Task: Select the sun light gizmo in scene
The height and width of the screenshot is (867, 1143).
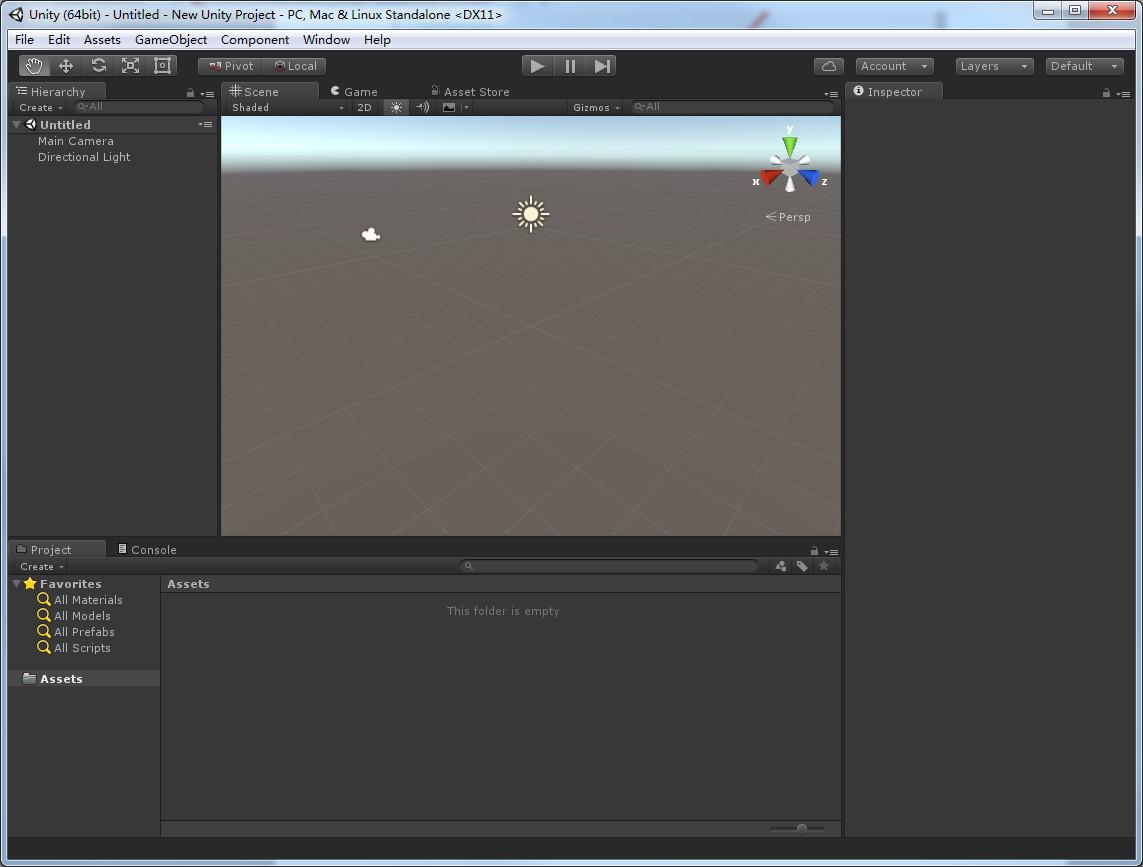Action: [531, 214]
